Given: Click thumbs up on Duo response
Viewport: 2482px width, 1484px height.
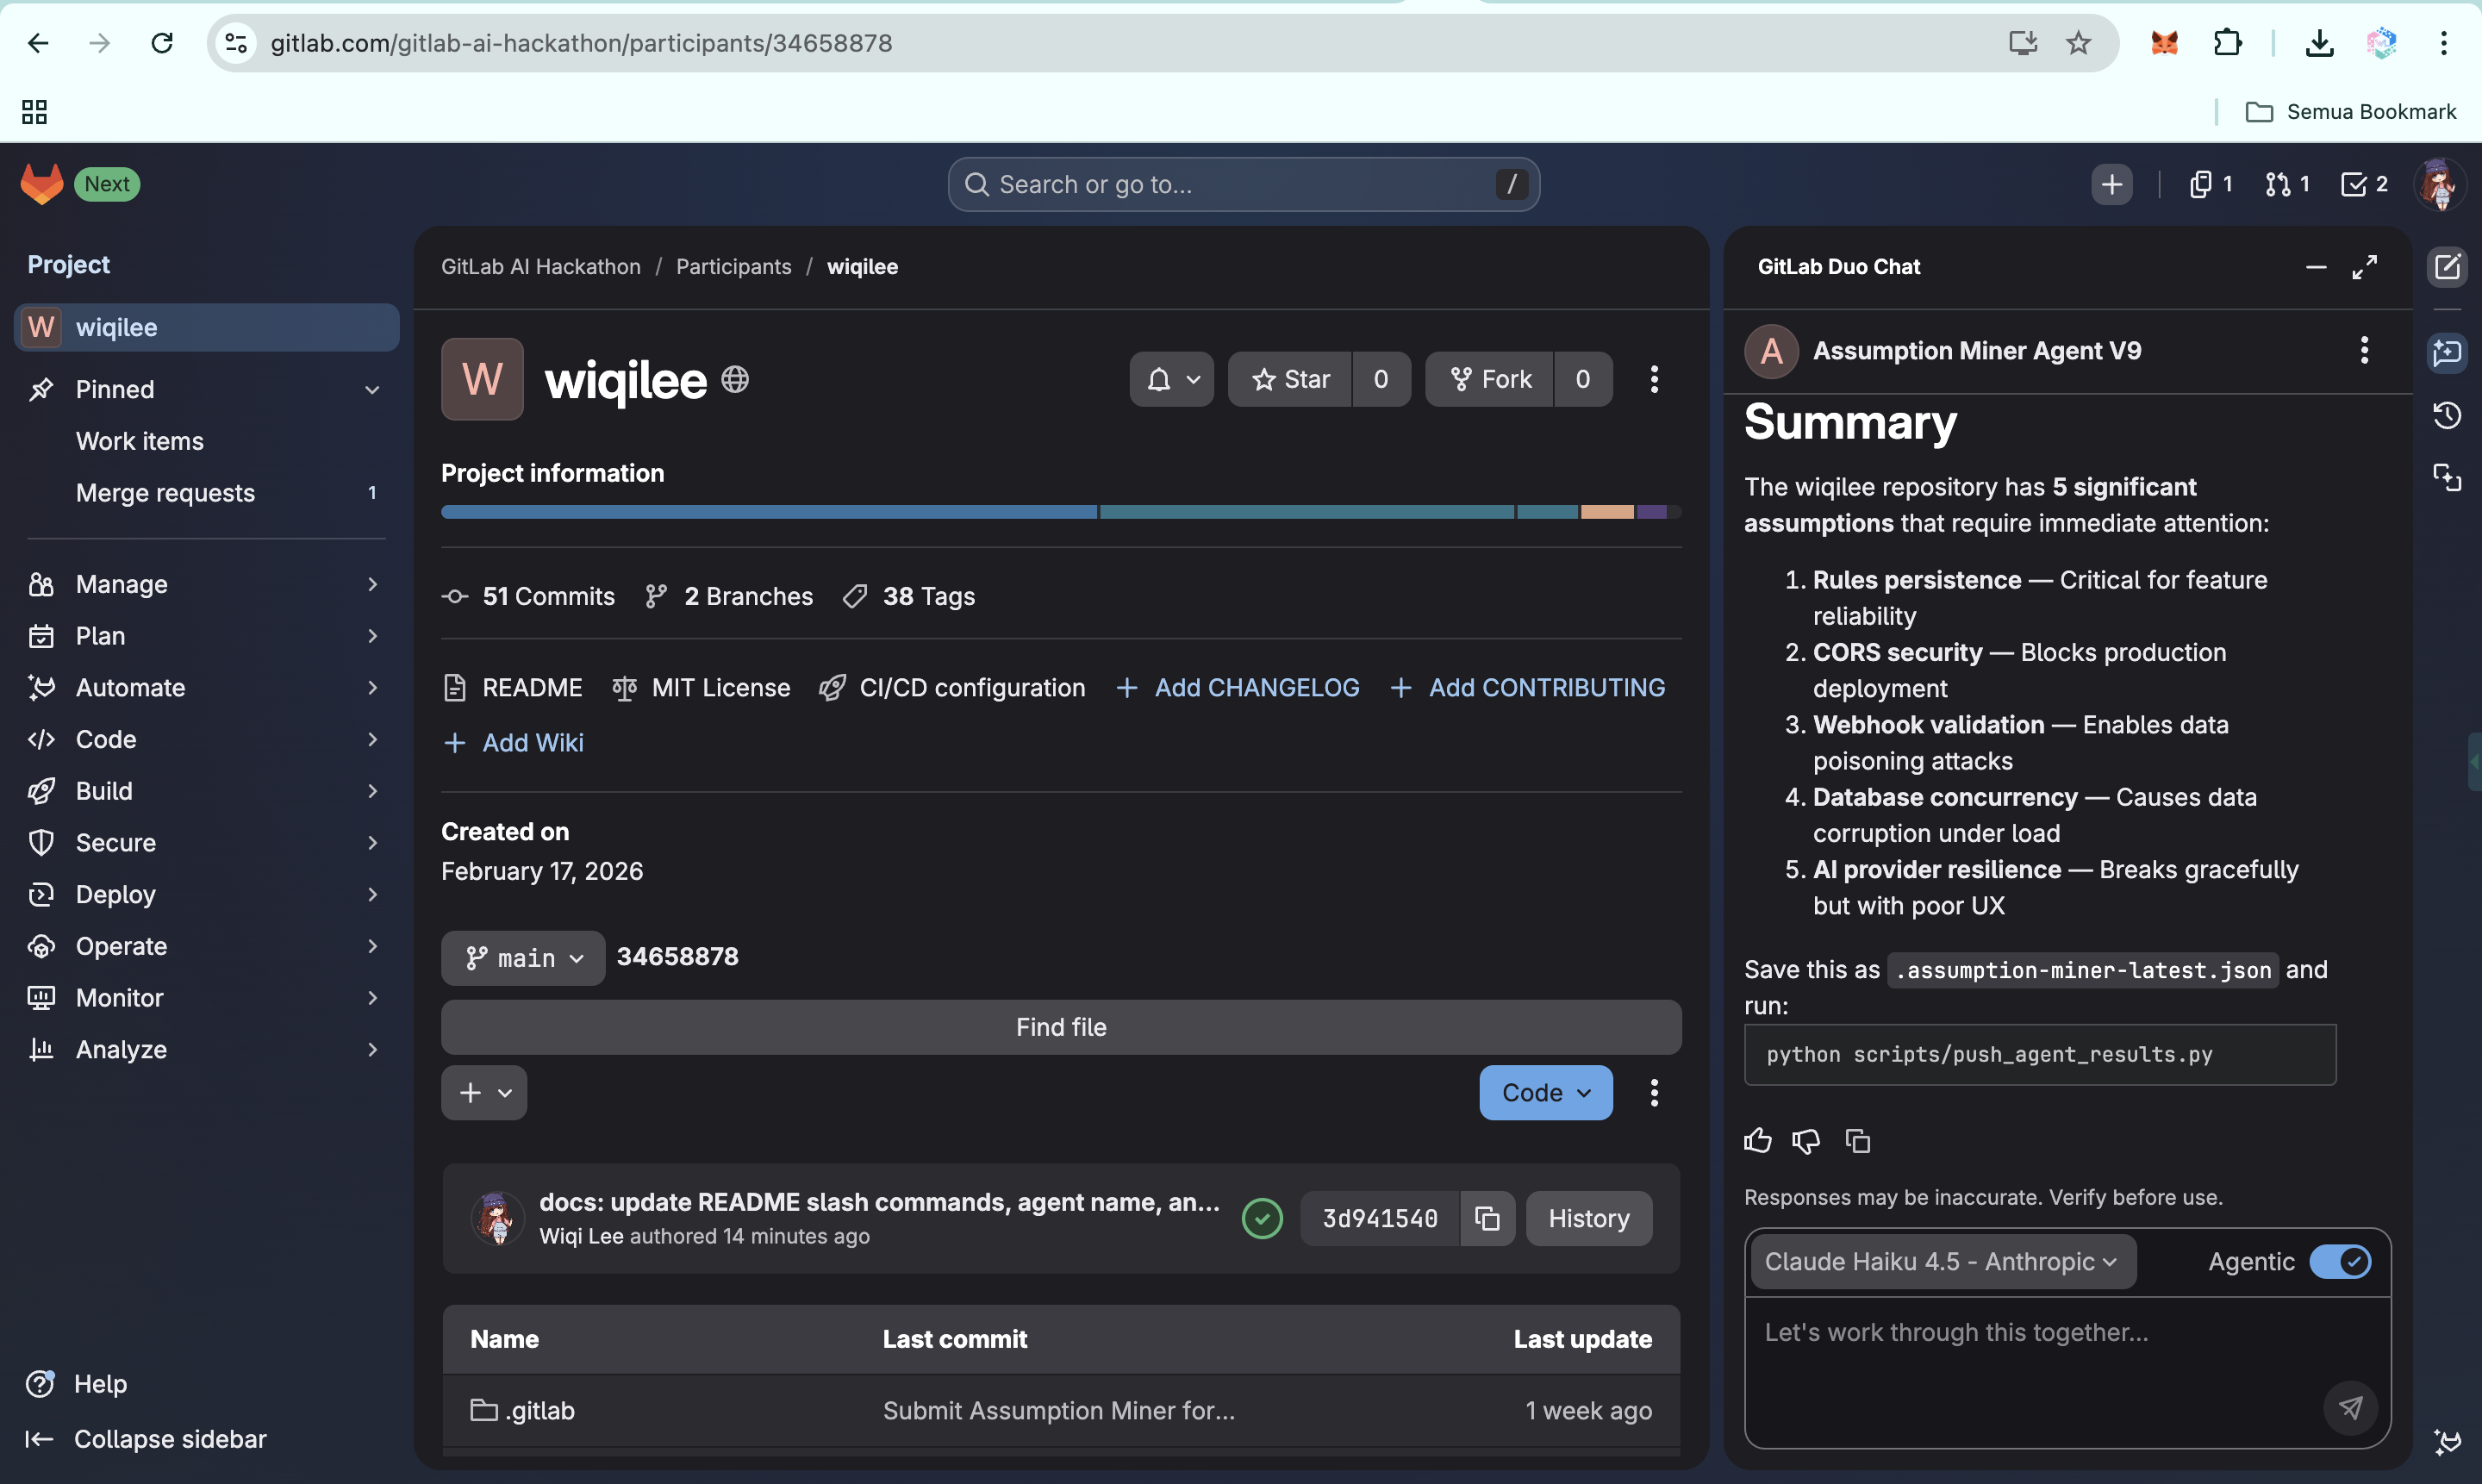Looking at the screenshot, I should [1757, 1141].
